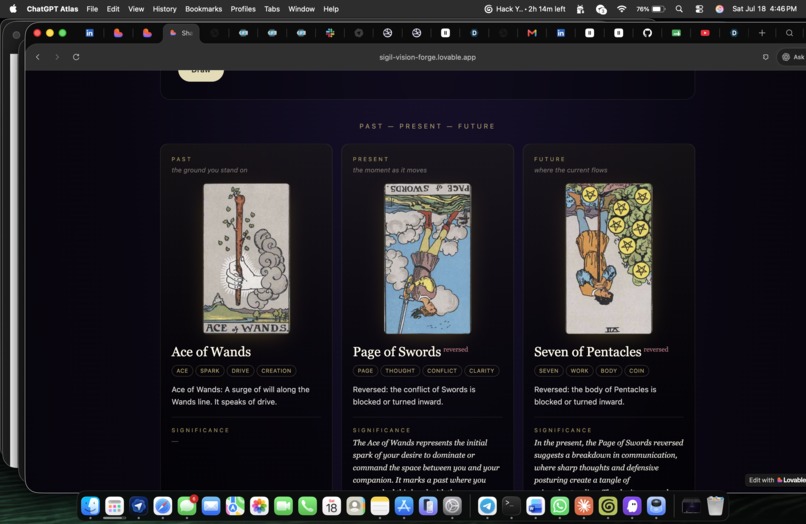This screenshot has height=524, width=806.
Task: Switch to the Gmail tab
Action: (532, 33)
